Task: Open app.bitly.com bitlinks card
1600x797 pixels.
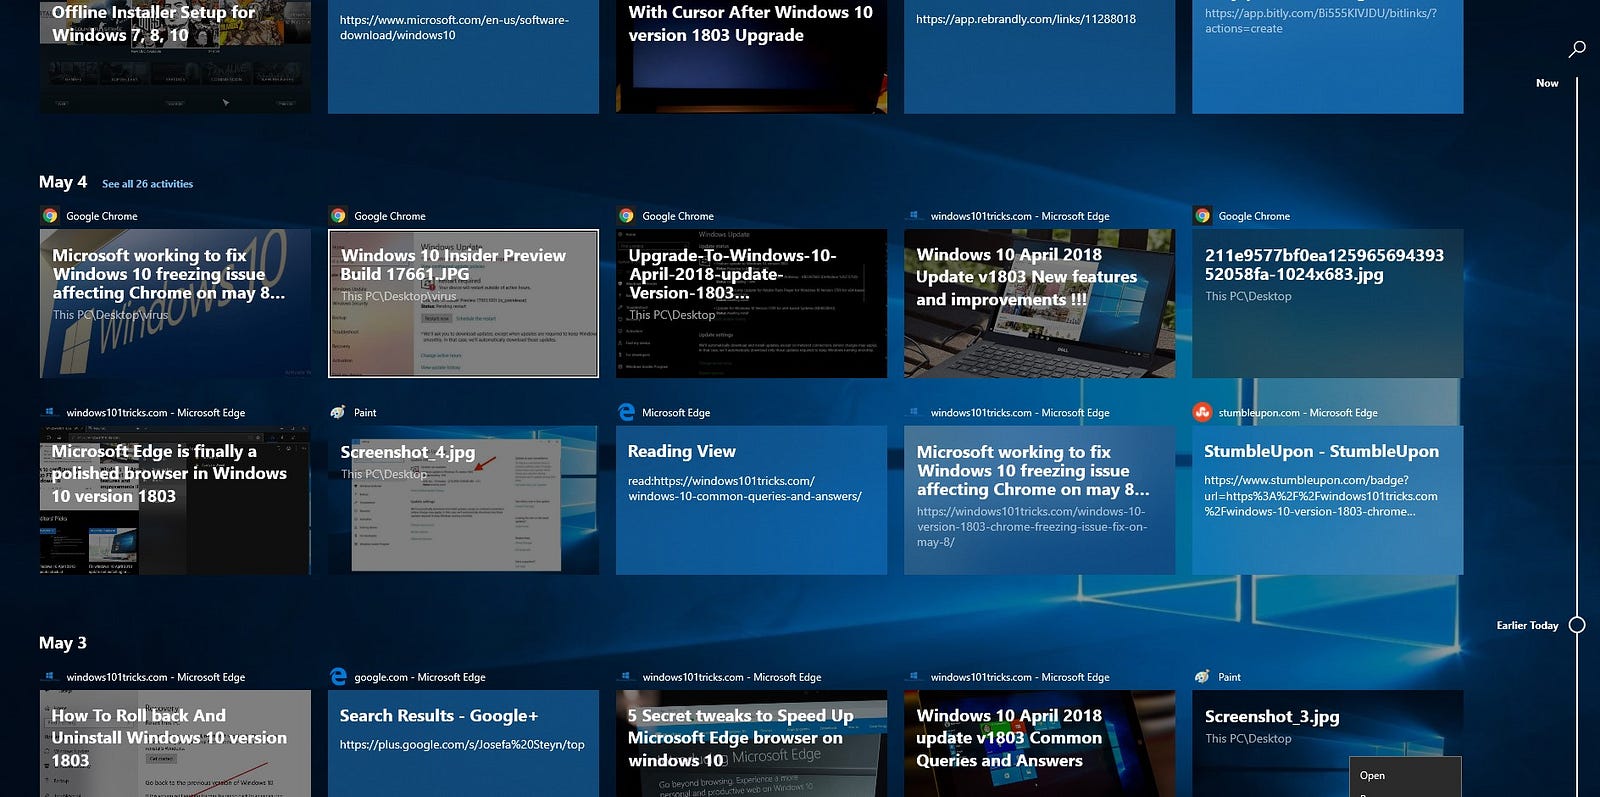Action: coord(1327,56)
